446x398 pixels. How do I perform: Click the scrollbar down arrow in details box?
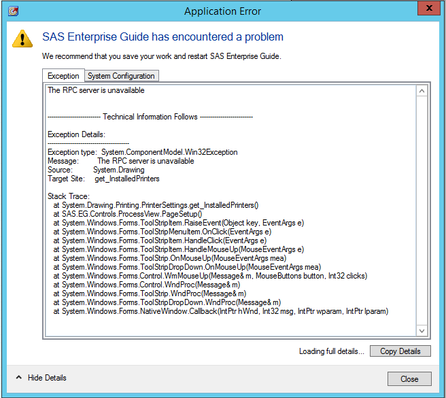tap(422, 331)
